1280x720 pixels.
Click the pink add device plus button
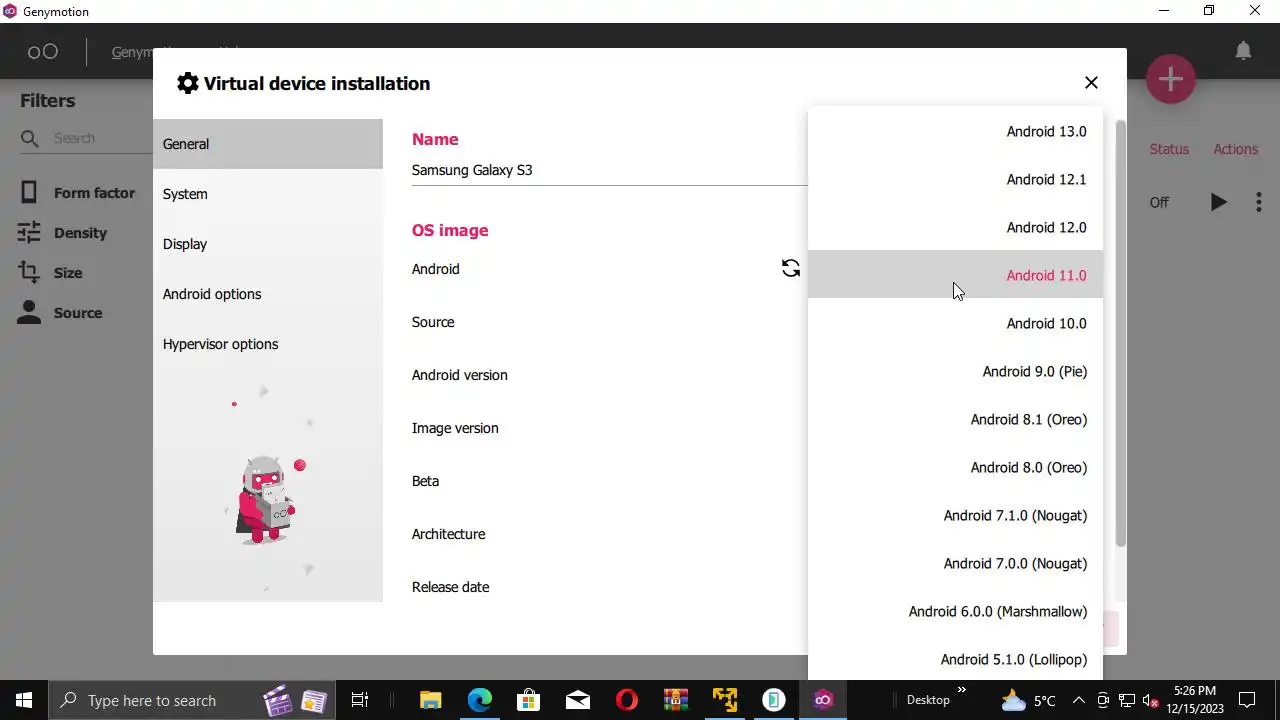click(1171, 79)
